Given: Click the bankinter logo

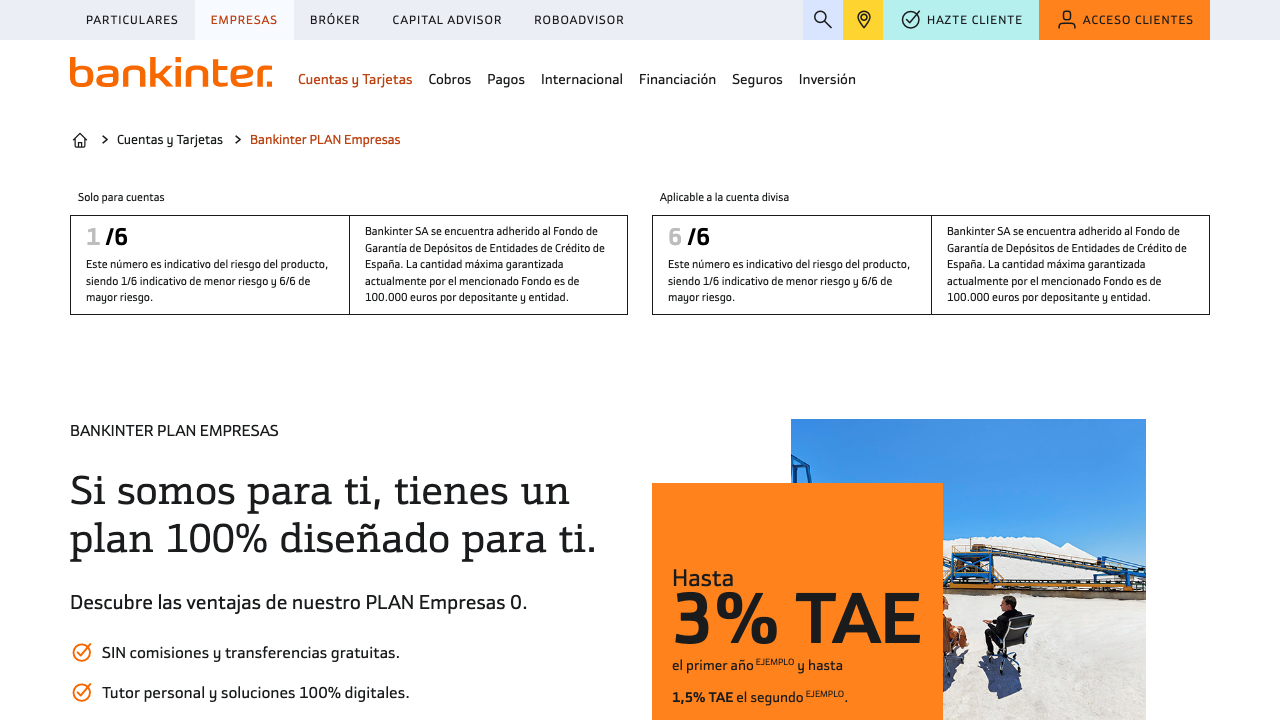Looking at the screenshot, I should pyautogui.click(x=171, y=72).
